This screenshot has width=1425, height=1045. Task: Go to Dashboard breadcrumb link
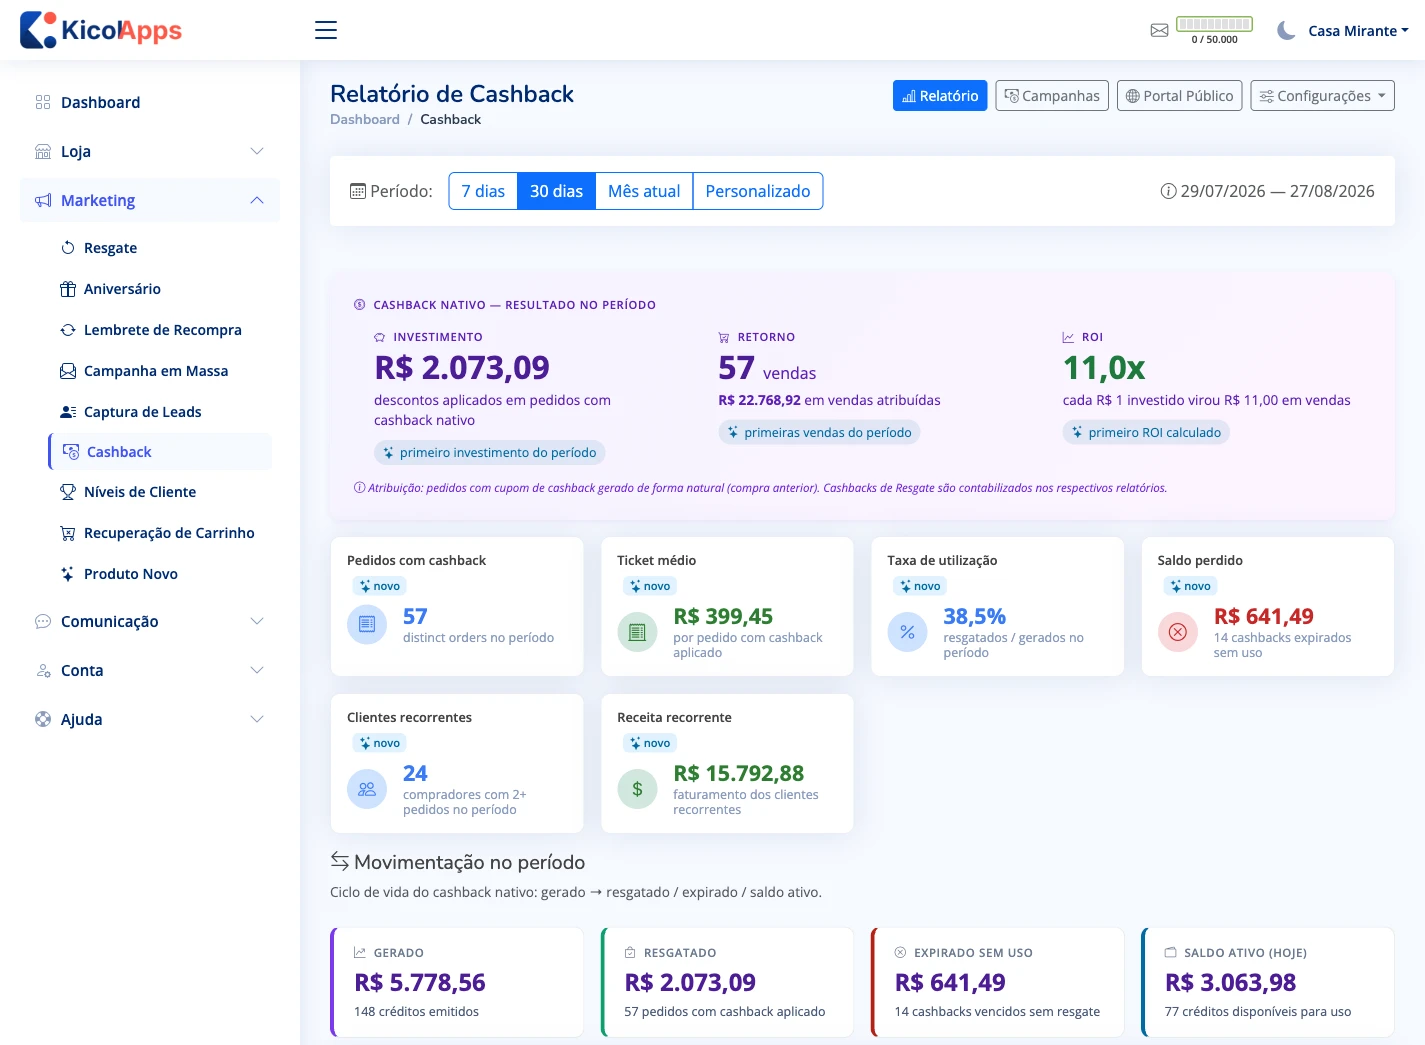[x=365, y=119]
